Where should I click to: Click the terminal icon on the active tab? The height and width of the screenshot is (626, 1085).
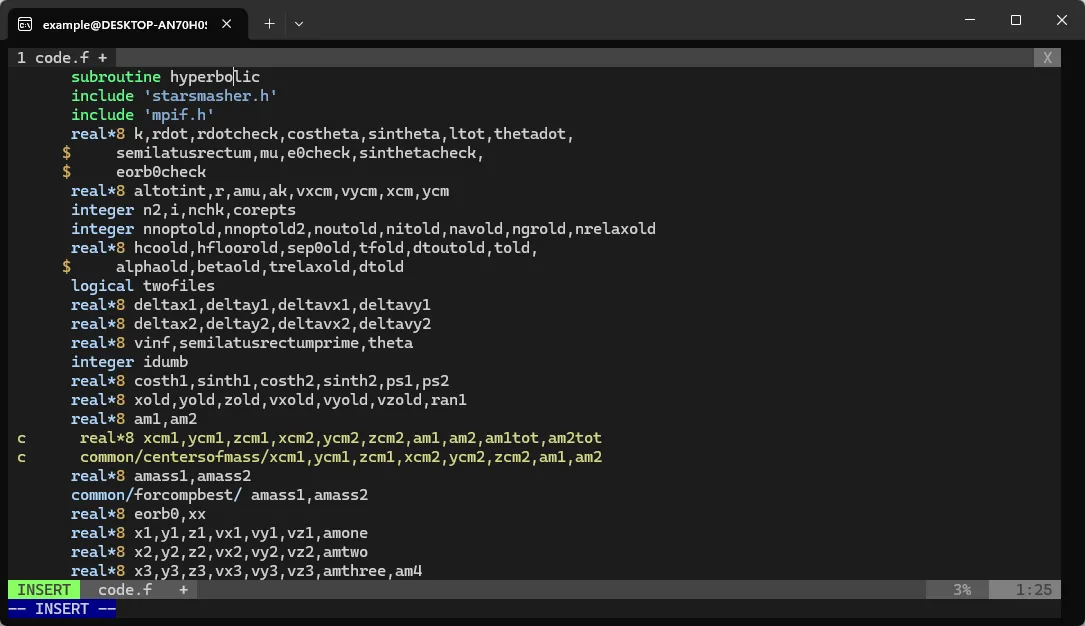pyautogui.click(x=25, y=23)
